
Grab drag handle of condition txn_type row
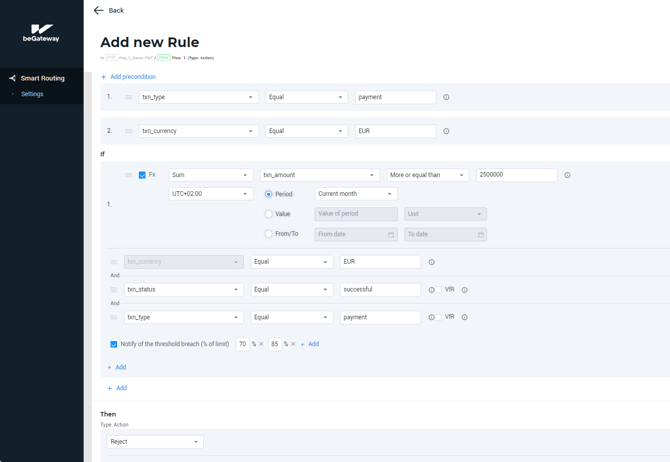click(x=114, y=317)
